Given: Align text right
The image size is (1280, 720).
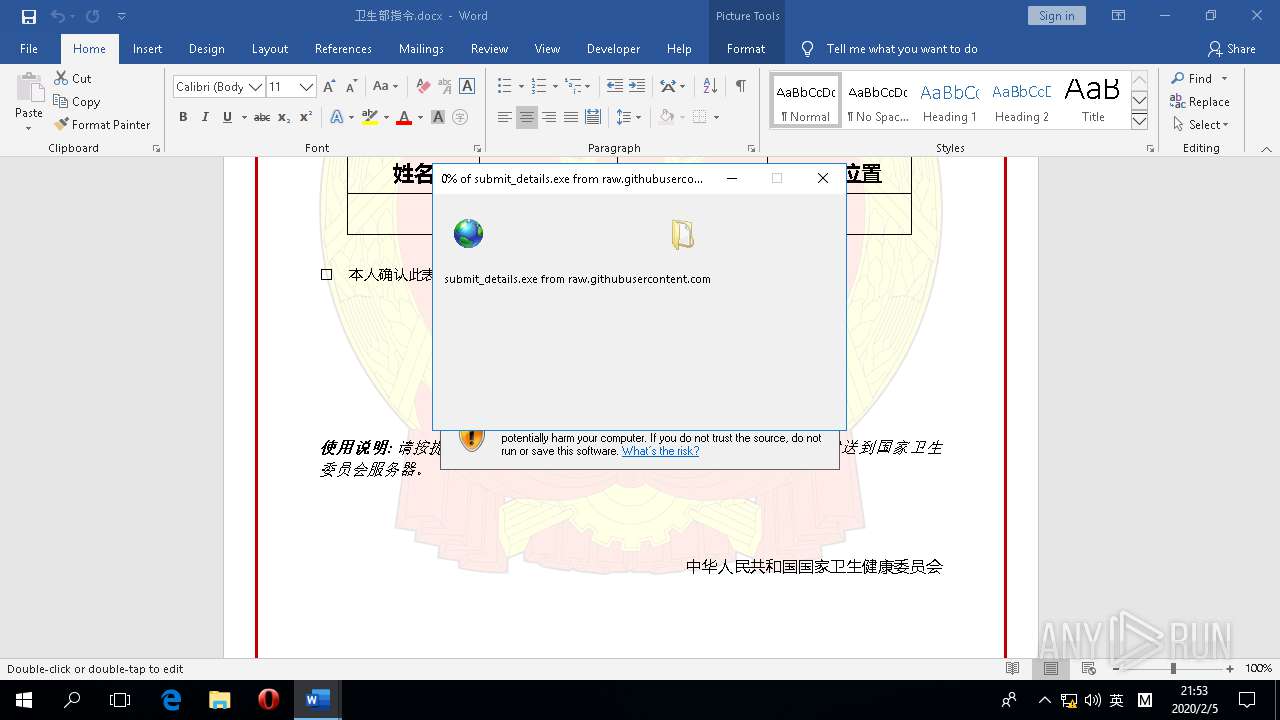Looking at the screenshot, I should coord(549,117).
